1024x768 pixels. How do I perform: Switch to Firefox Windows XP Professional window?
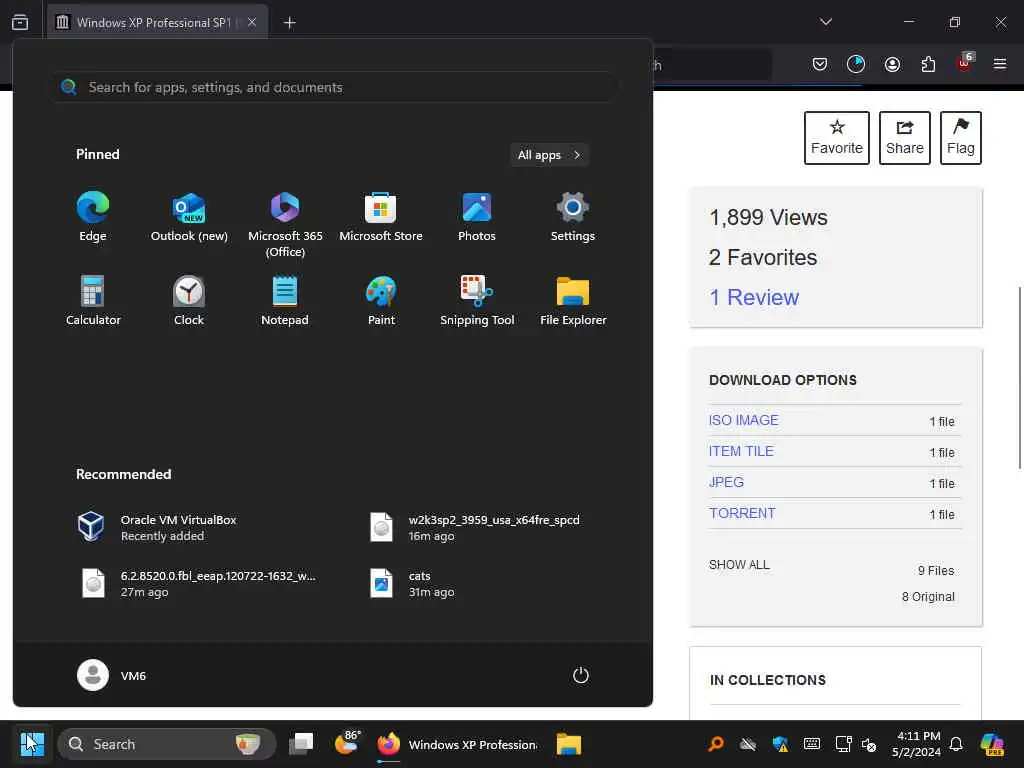coord(457,744)
